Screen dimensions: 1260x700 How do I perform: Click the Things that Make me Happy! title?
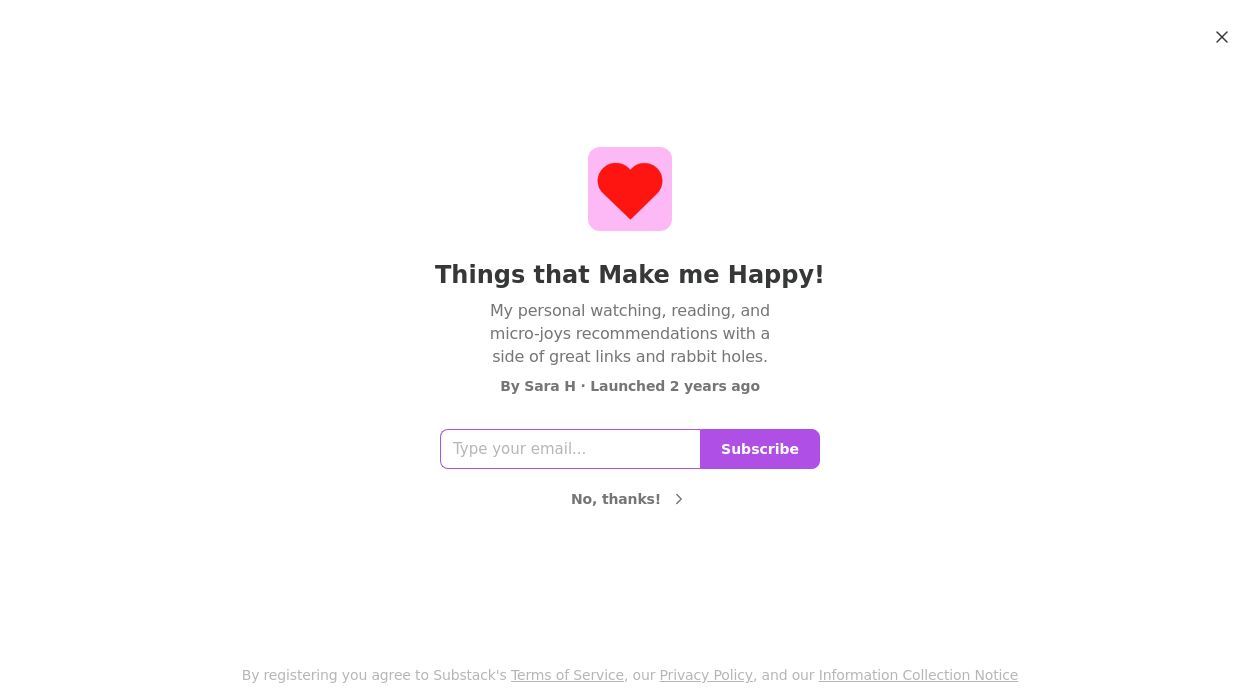click(x=629, y=275)
